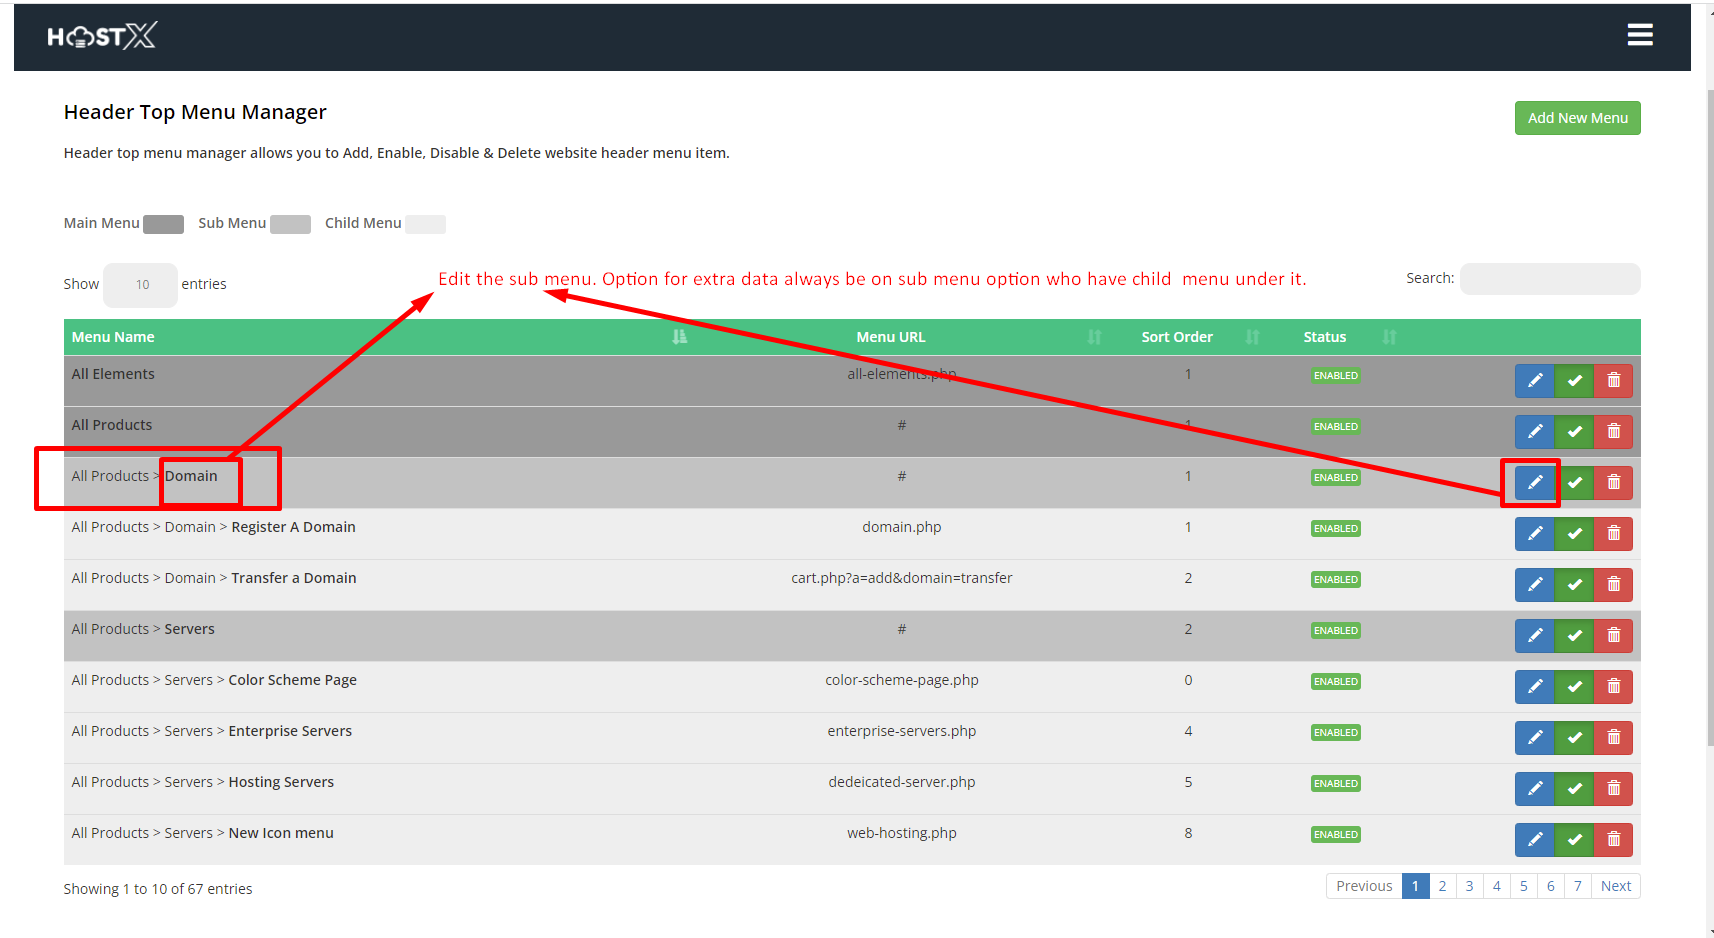Viewport: 1714px width, 938px height.
Task: Click the HostX logo
Action: 102,37
